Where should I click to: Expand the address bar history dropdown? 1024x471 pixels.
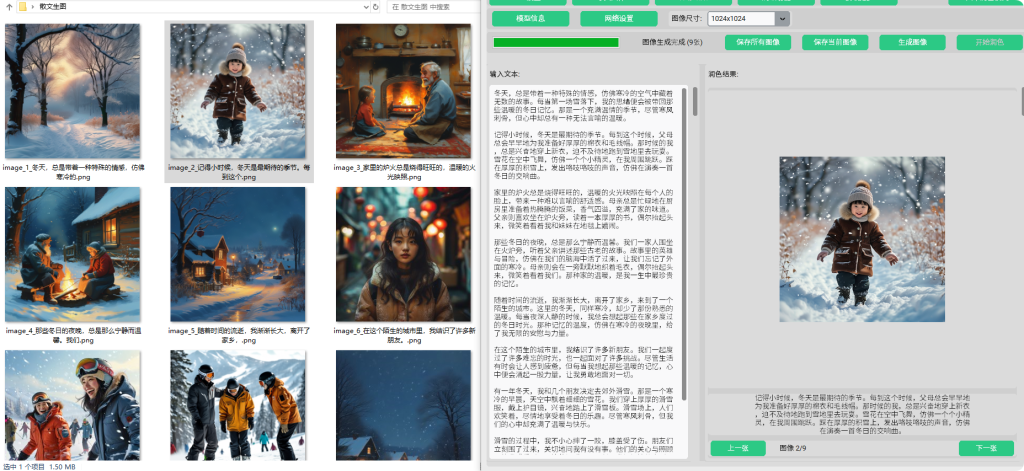(366, 7)
